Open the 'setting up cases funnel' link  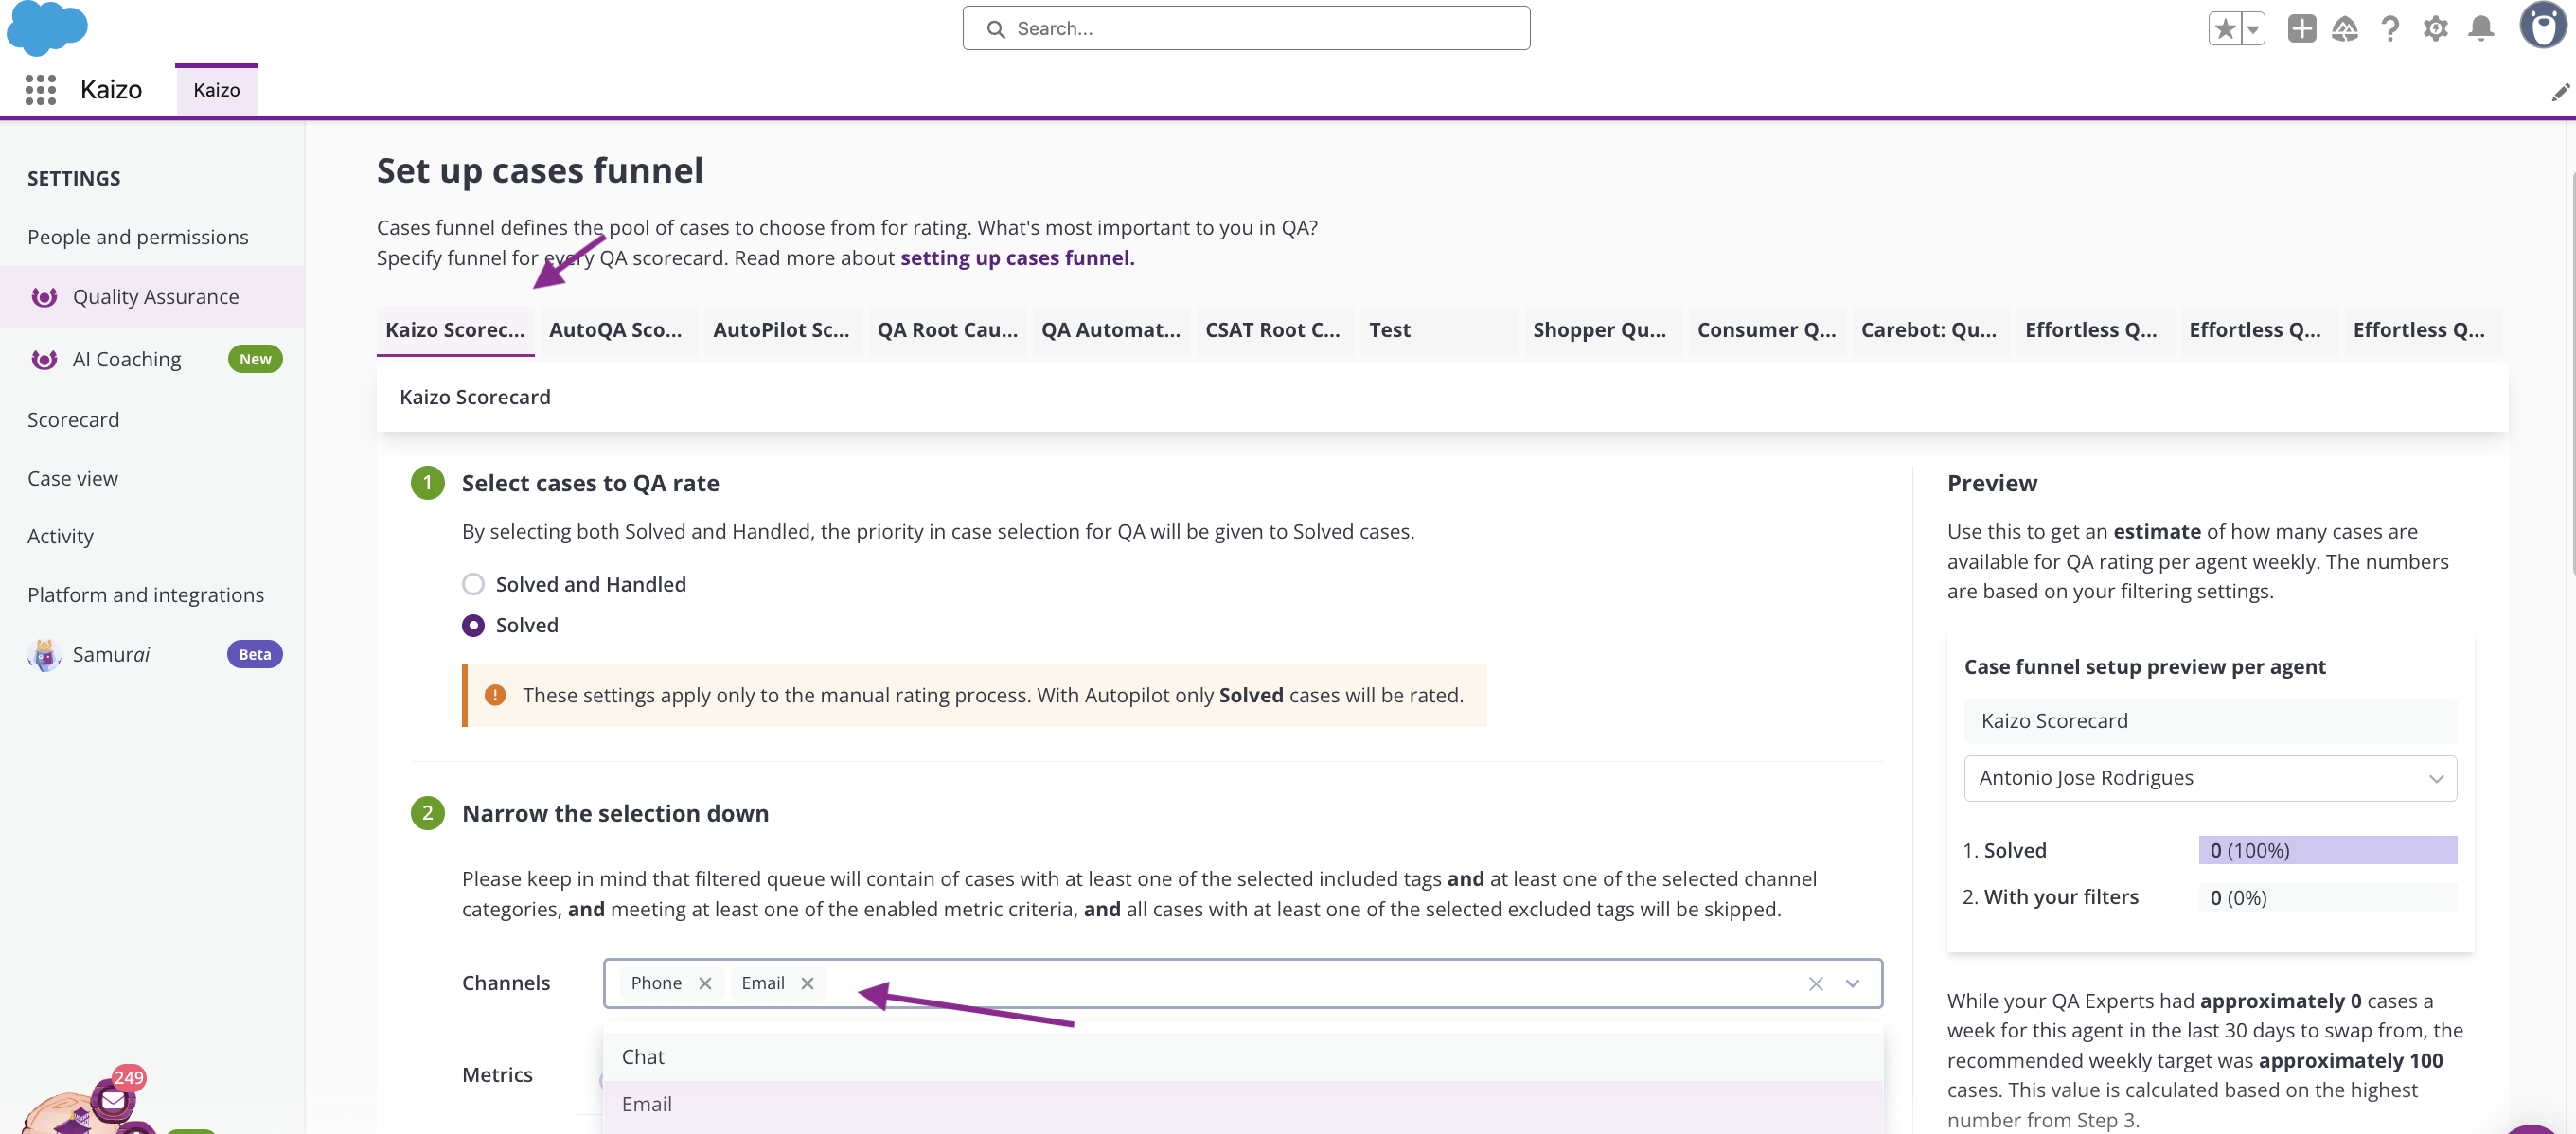point(1017,257)
